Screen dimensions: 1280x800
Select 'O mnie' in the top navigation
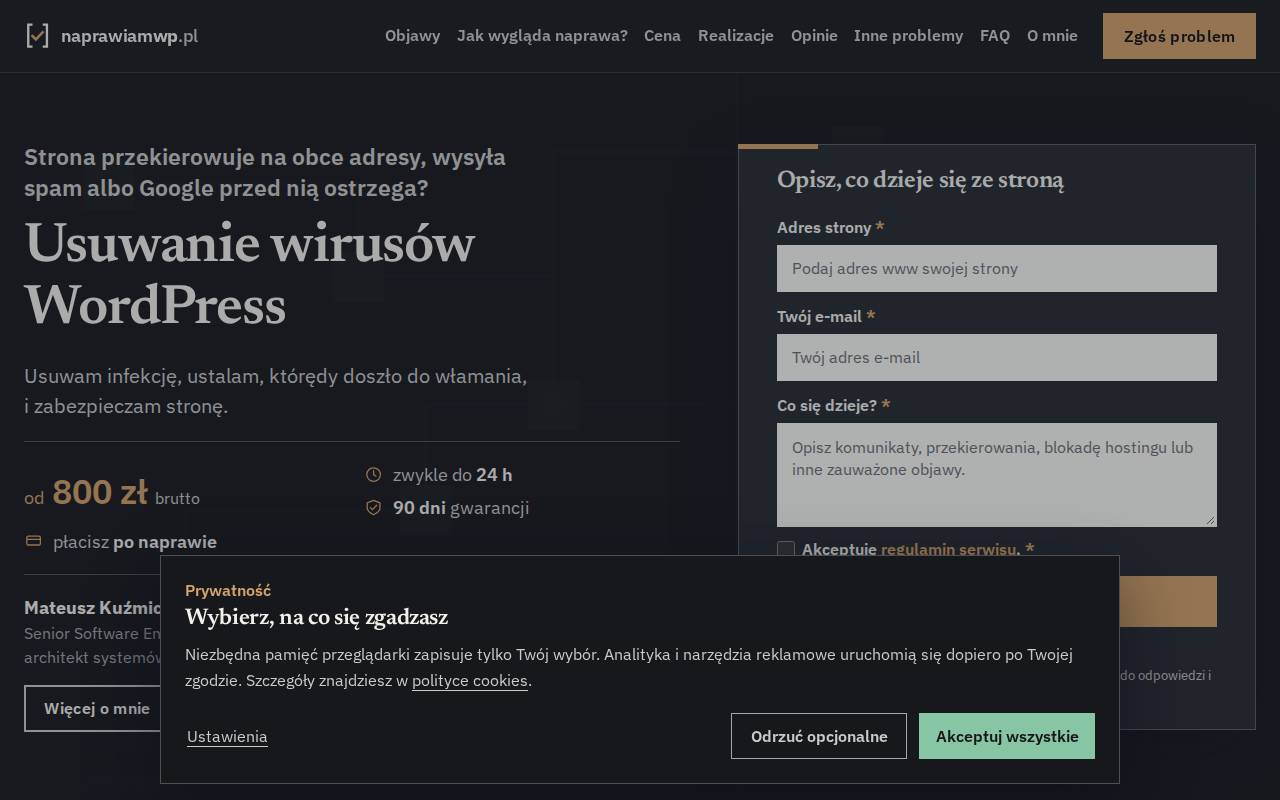click(x=1052, y=36)
